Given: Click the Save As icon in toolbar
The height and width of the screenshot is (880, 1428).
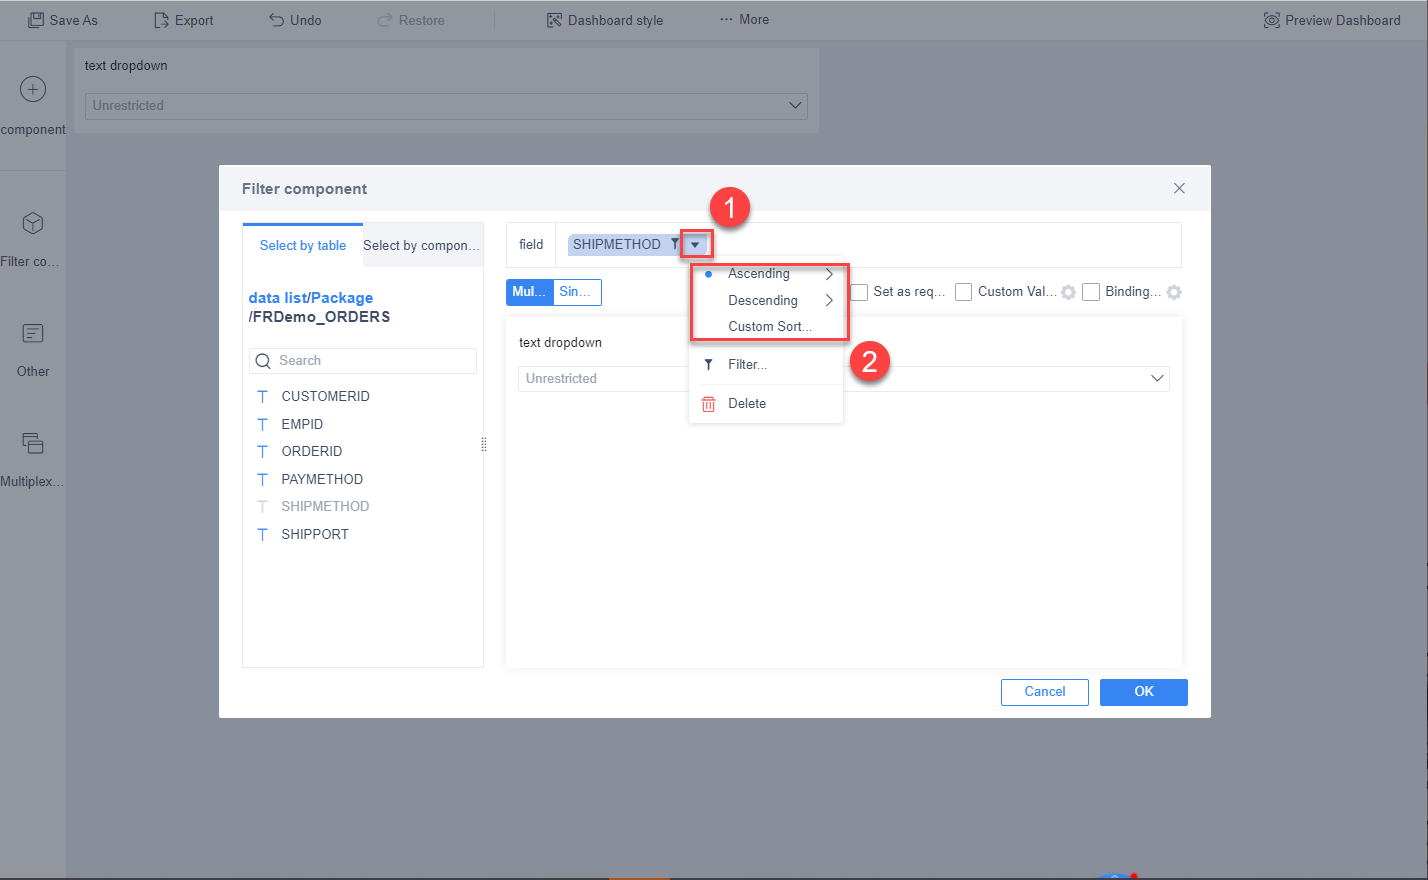Looking at the screenshot, I should (36, 20).
